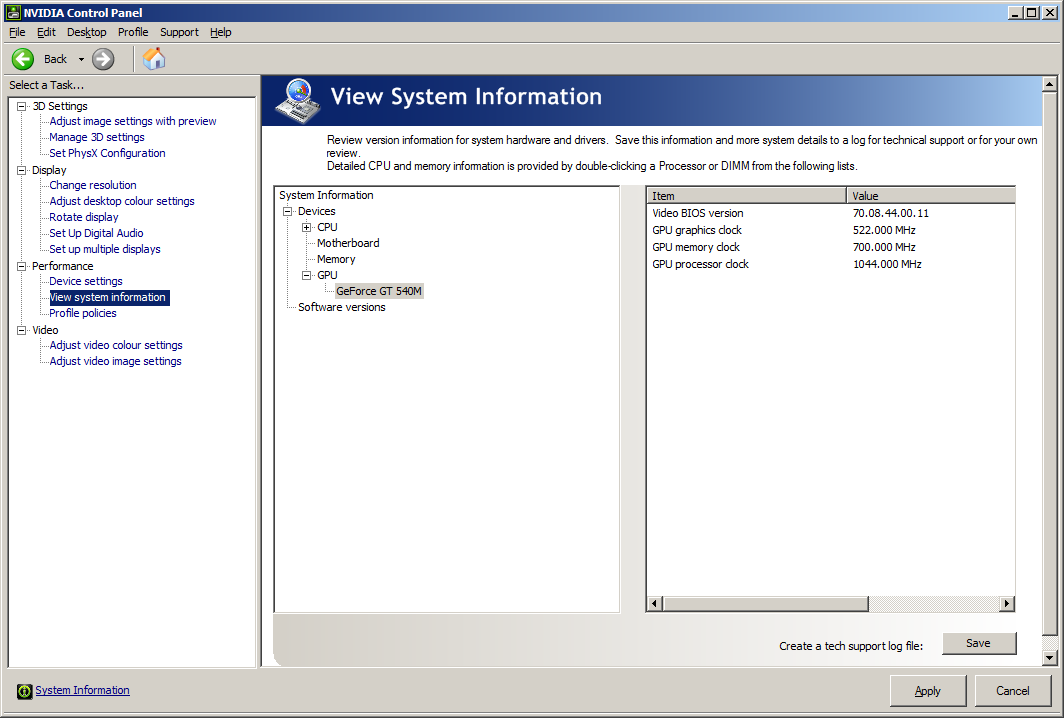
Task: Open Change resolution
Action: [x=93, y=185]
